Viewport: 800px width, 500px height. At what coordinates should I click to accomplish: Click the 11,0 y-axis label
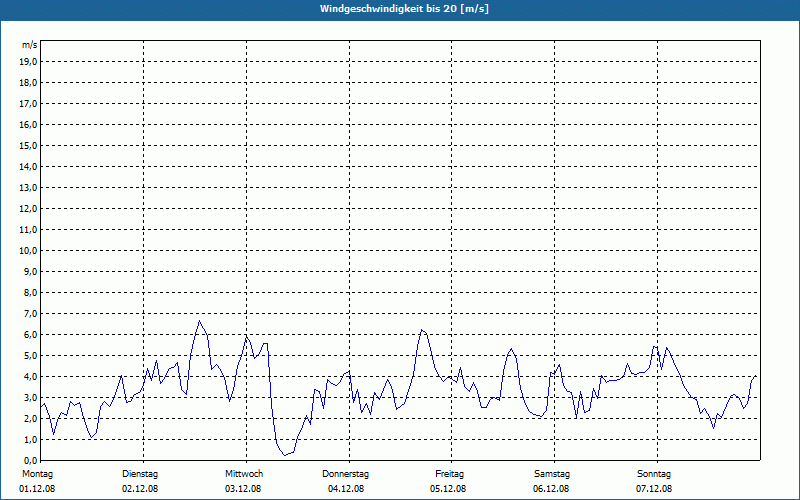[28, 230]
